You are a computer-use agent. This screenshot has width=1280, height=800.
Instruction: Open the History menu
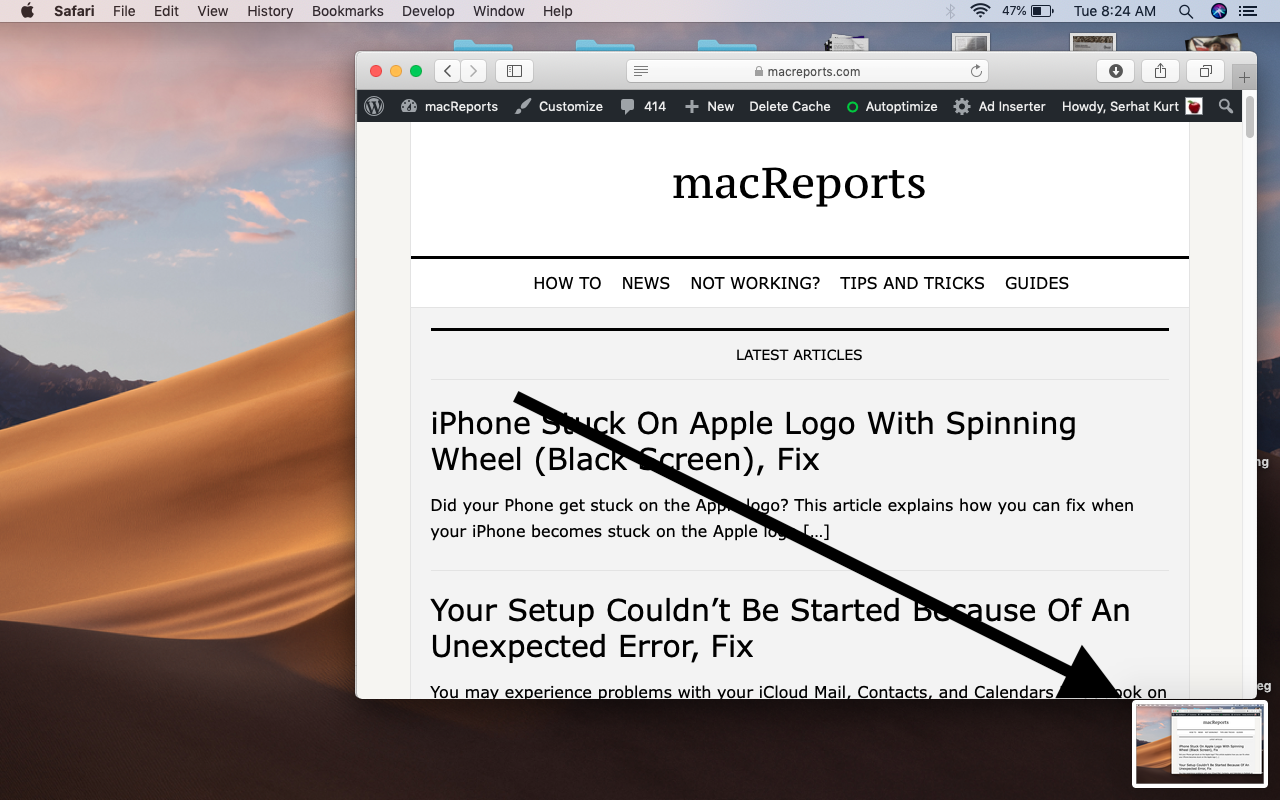coord(270,11)
